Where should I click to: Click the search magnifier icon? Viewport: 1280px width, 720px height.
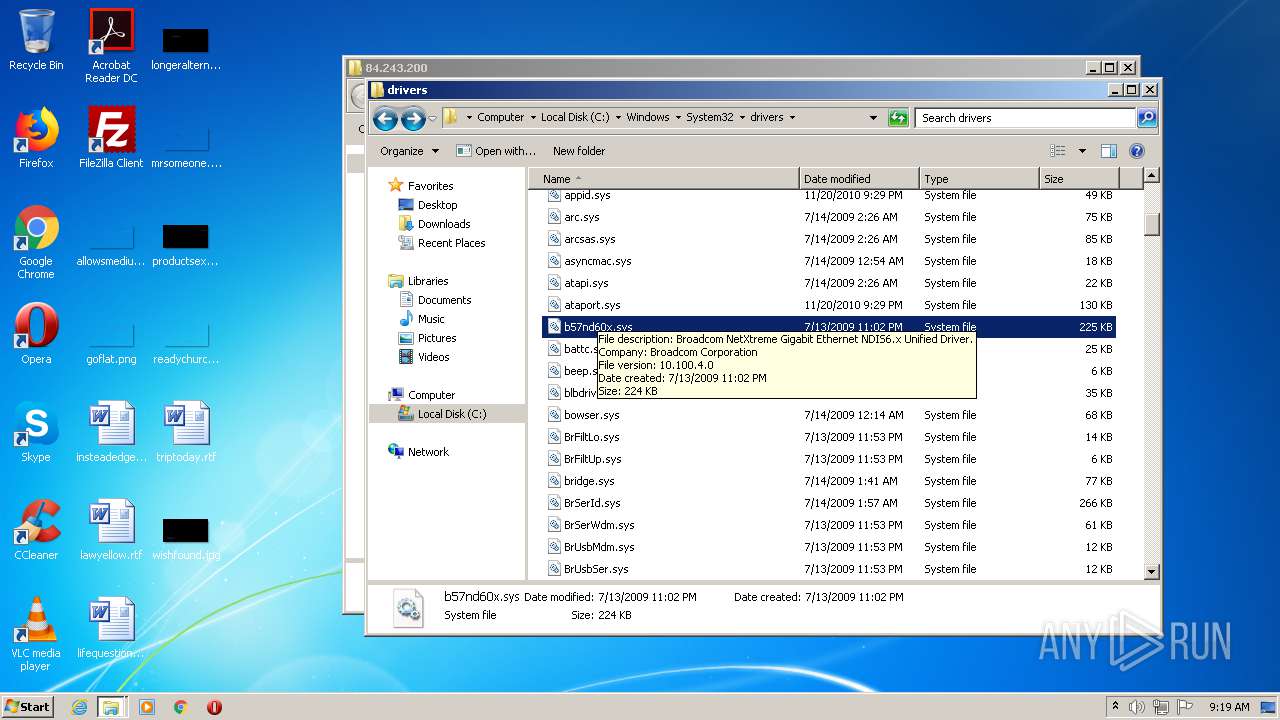point(1147,118)
